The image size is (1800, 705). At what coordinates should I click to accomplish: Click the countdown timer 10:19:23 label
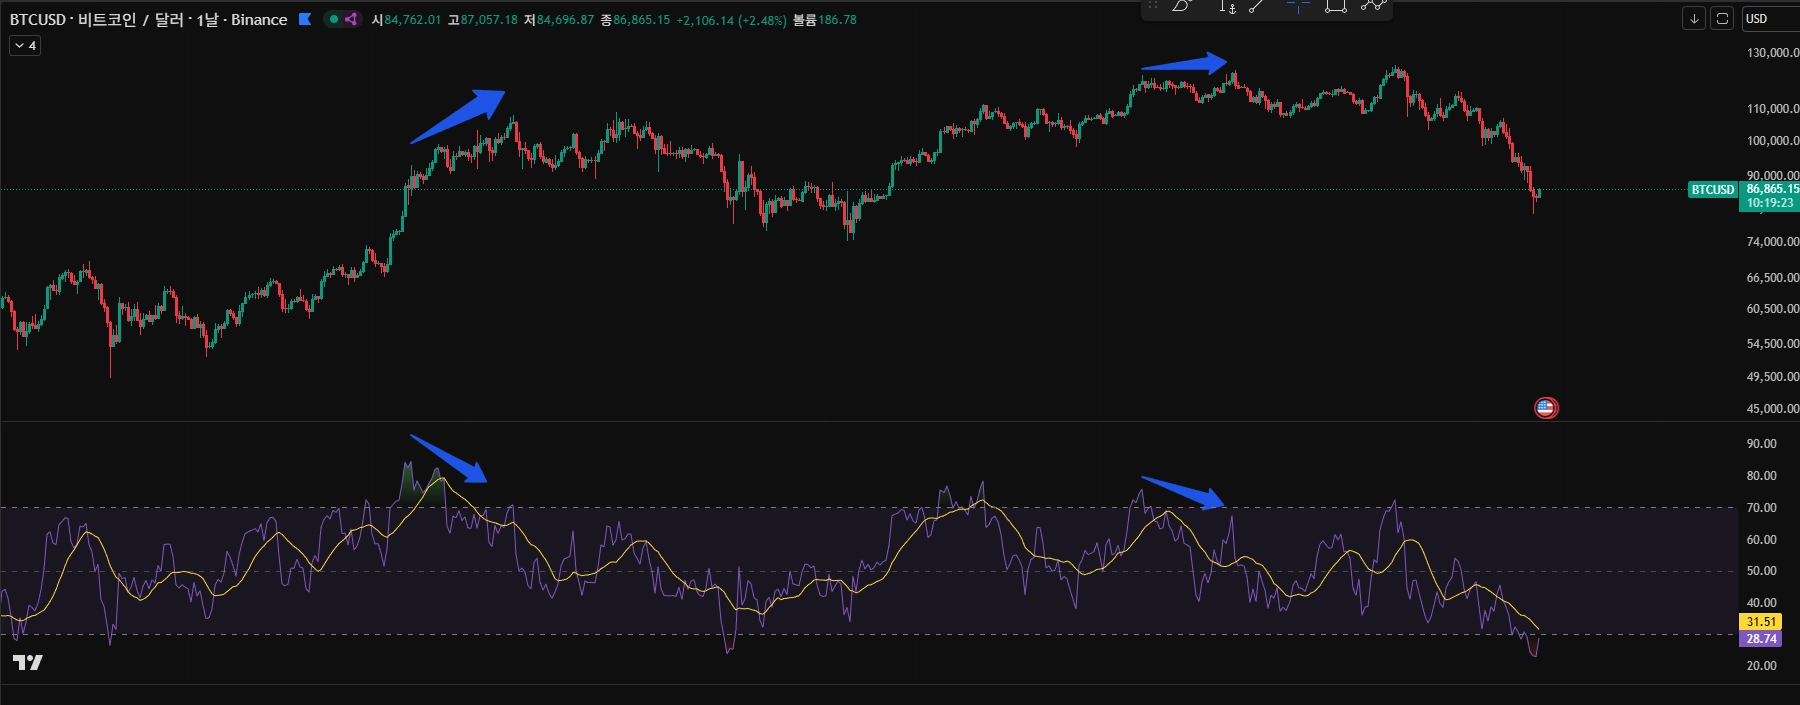tap(1769, 203)
